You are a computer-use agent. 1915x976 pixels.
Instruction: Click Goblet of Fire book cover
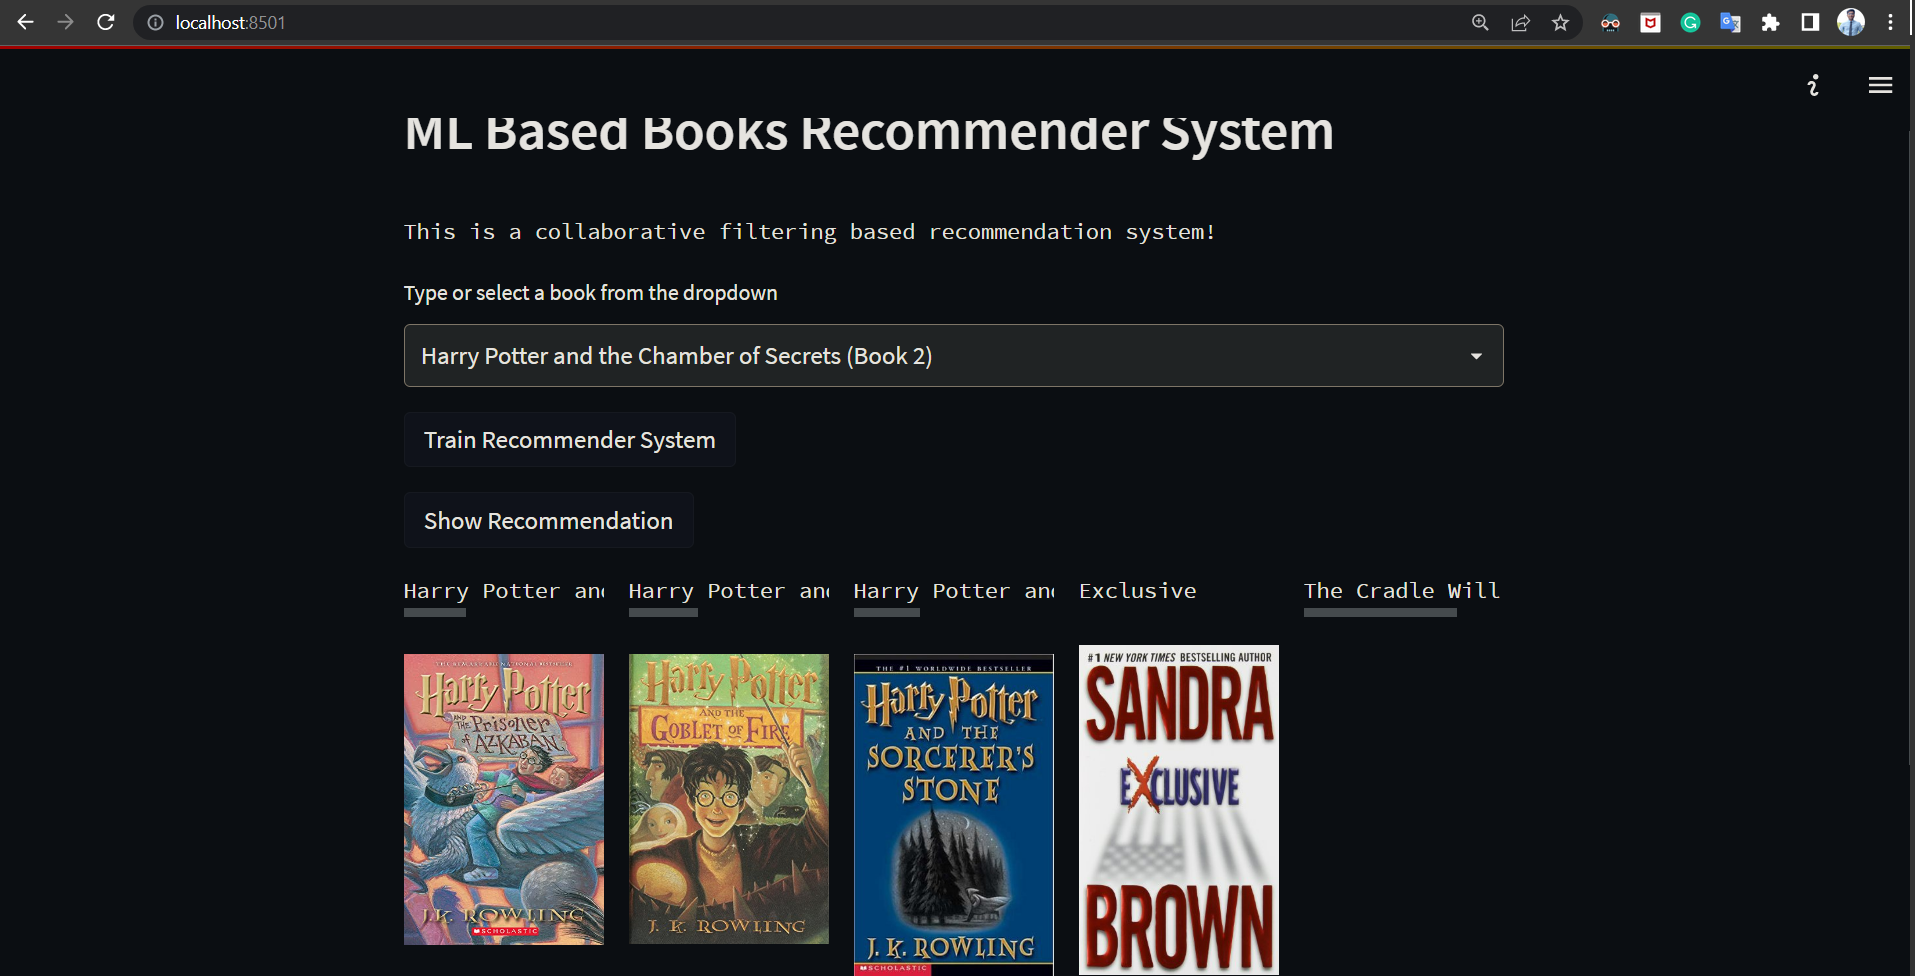click(729, 799)
